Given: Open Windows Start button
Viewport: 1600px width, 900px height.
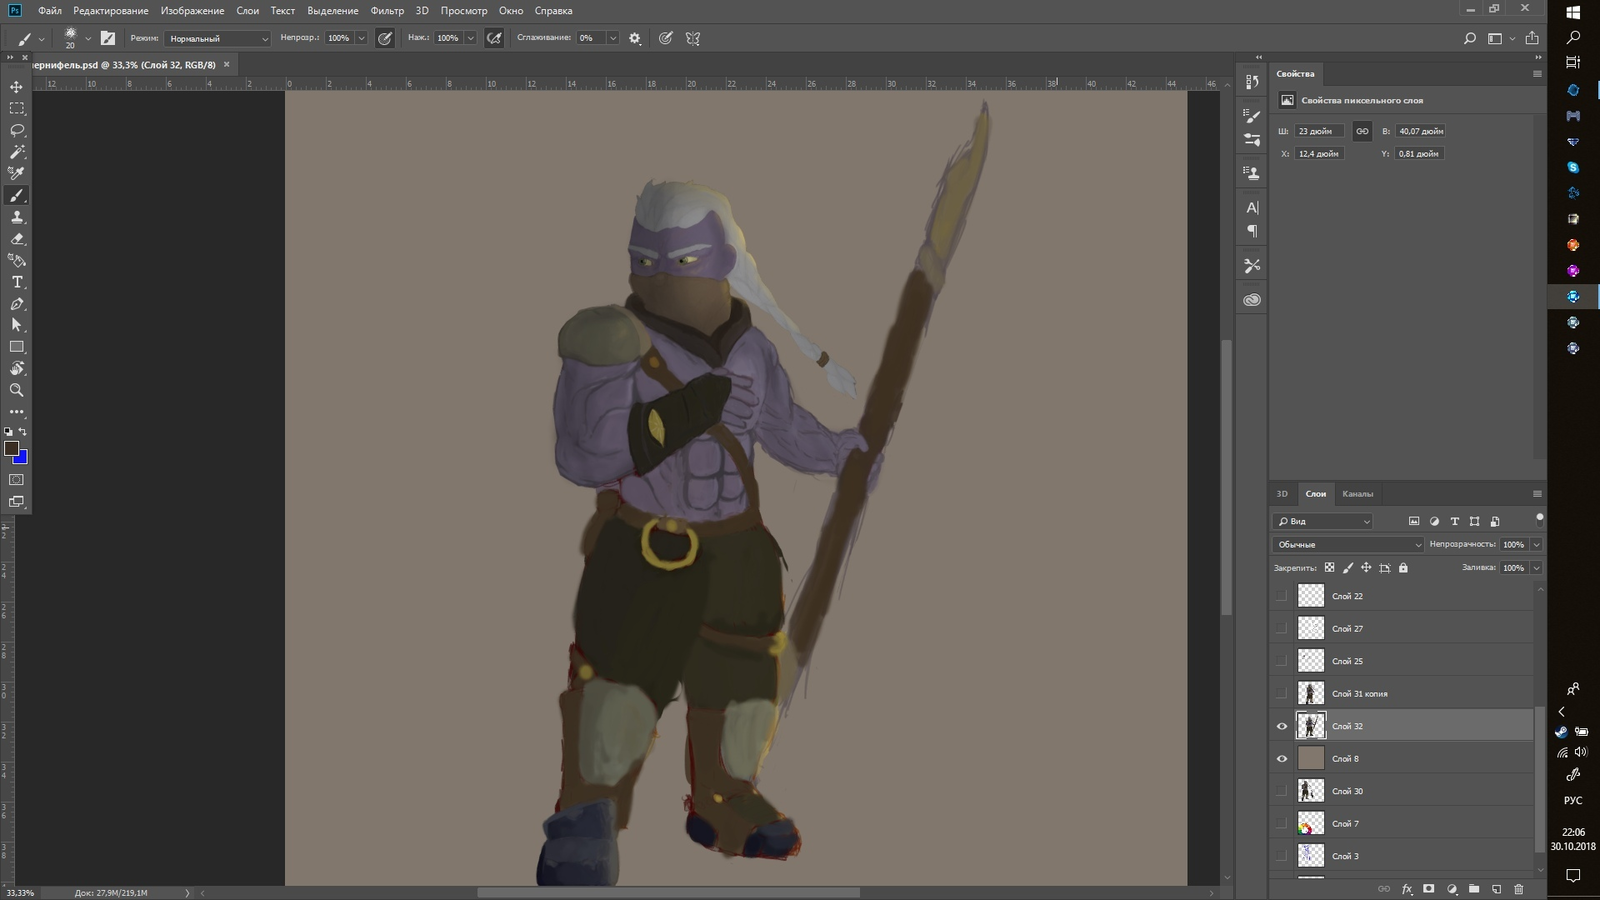Looking at the screenshot, I should pyautogui.click(x=1573, y=12).
